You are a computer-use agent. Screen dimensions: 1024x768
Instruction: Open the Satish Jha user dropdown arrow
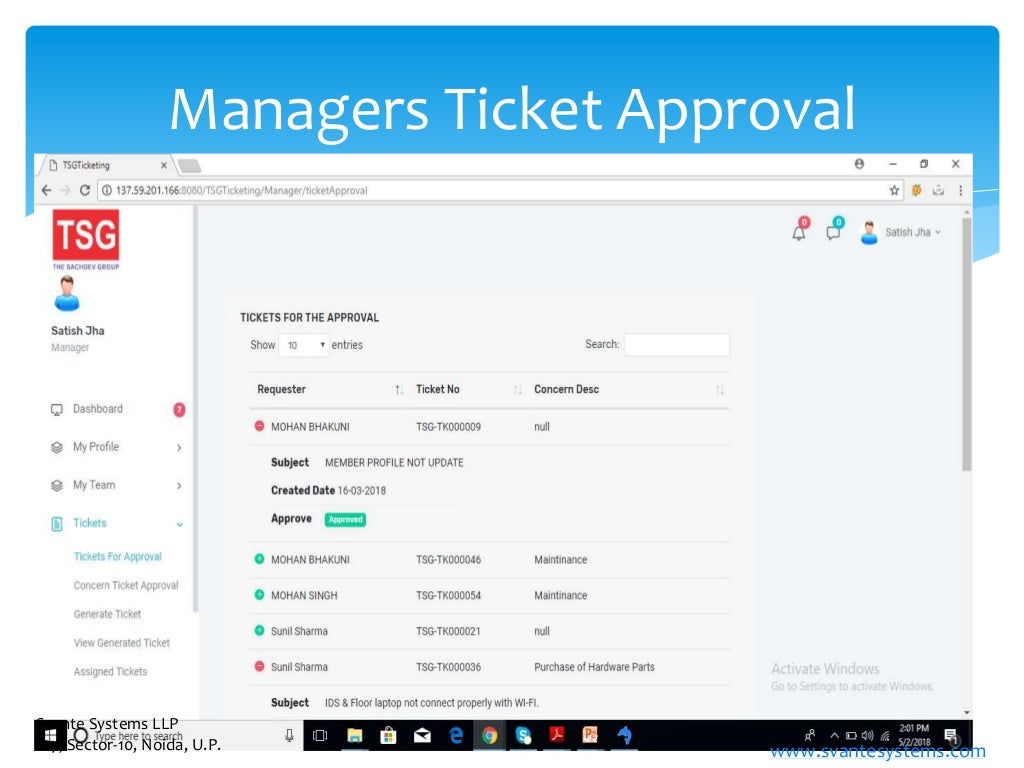tap(938, 232)
